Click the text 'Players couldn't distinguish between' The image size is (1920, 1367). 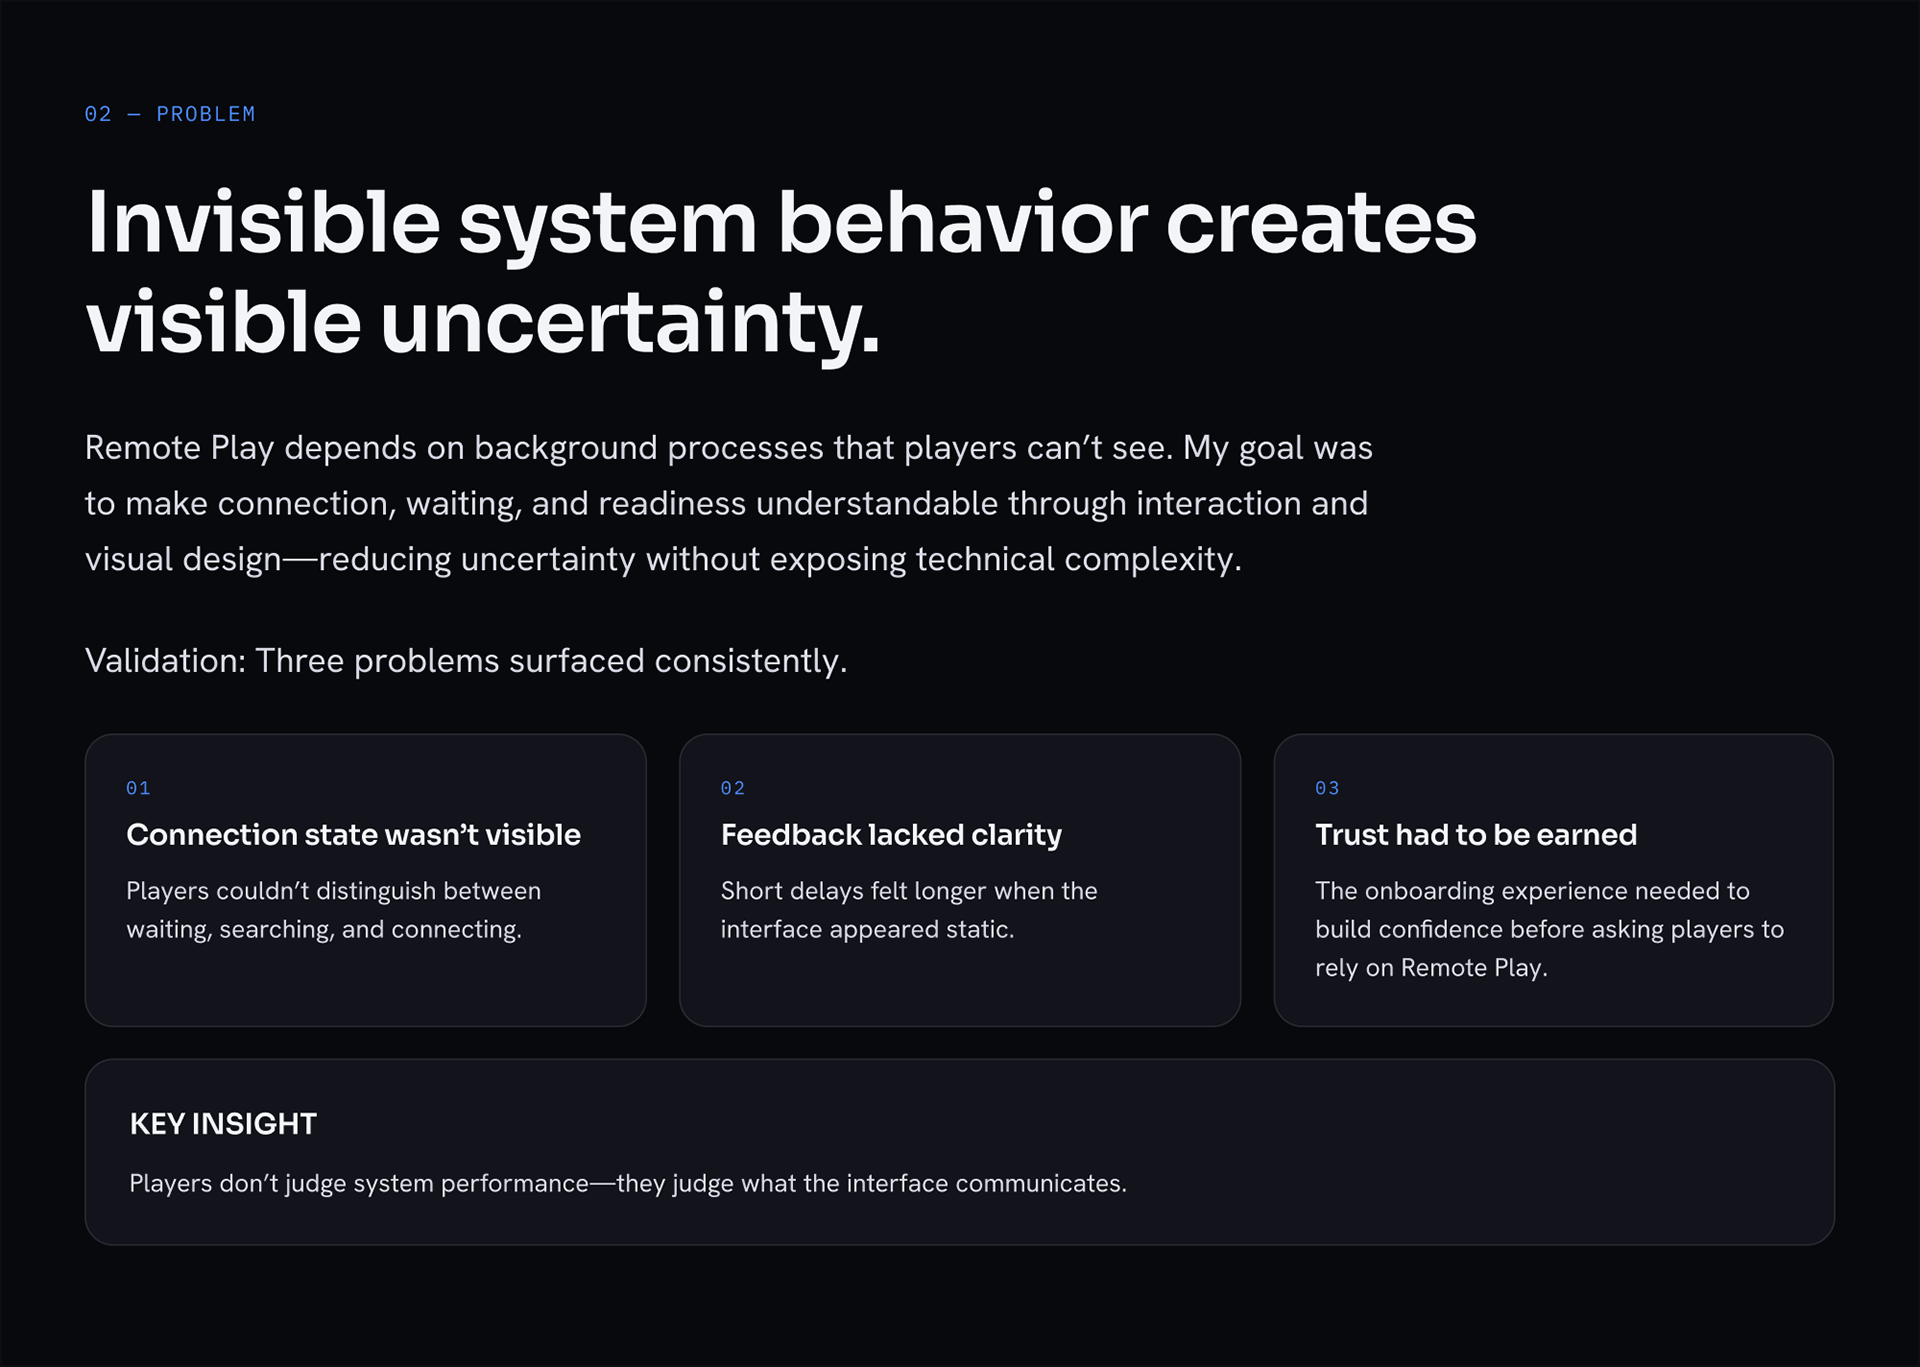click(x=333, y=891)
